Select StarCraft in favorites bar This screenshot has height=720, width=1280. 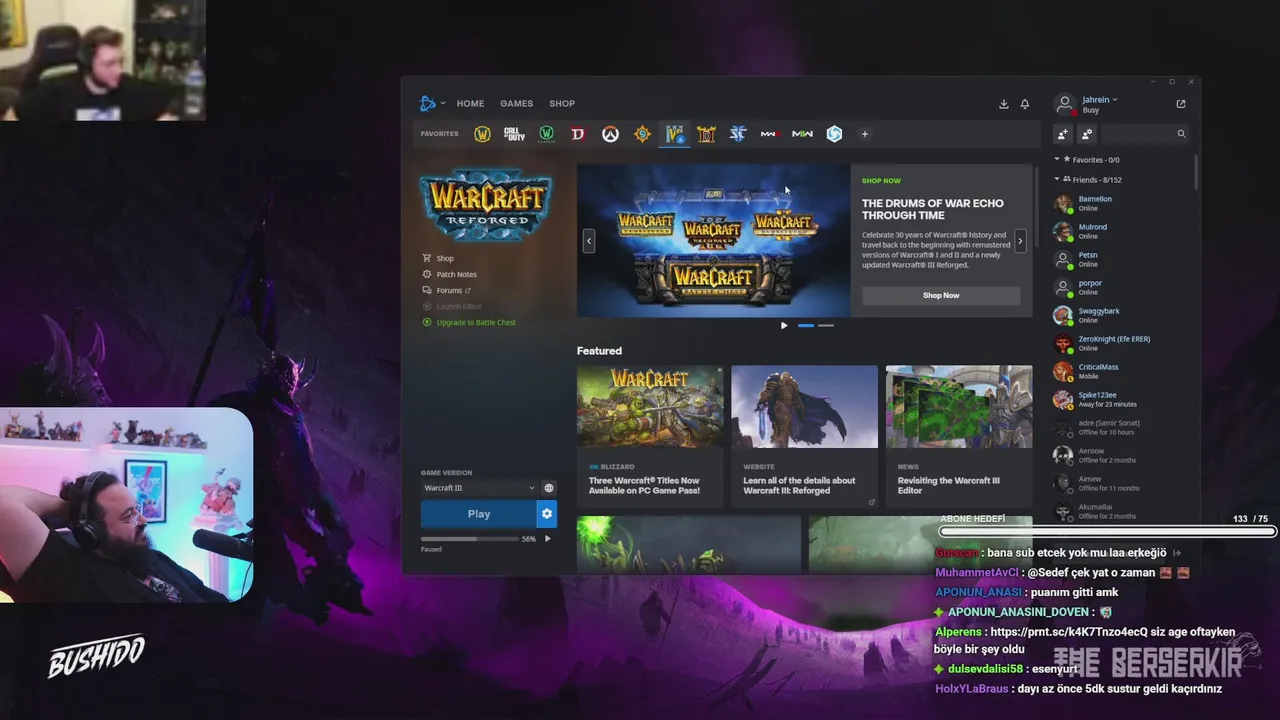(738, 134)
